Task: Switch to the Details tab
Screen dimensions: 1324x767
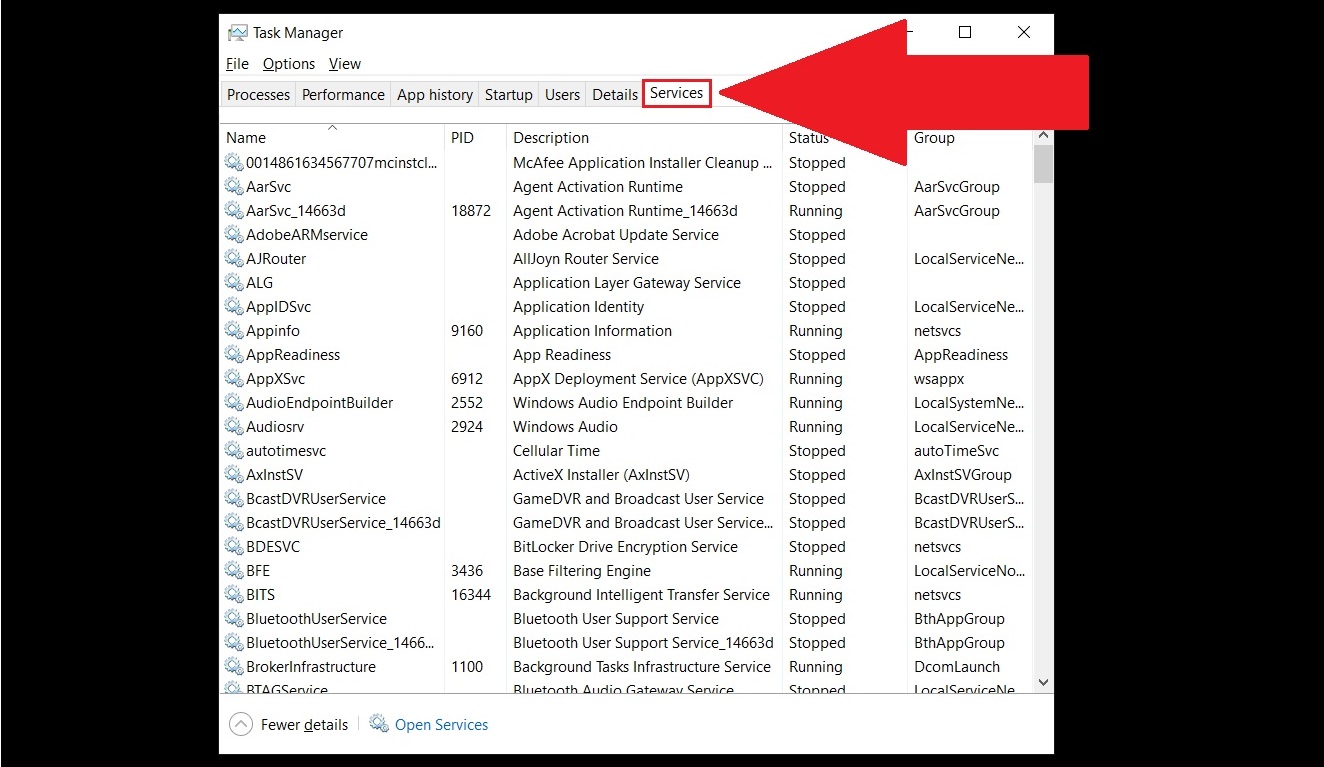Action: pos(615,94)
